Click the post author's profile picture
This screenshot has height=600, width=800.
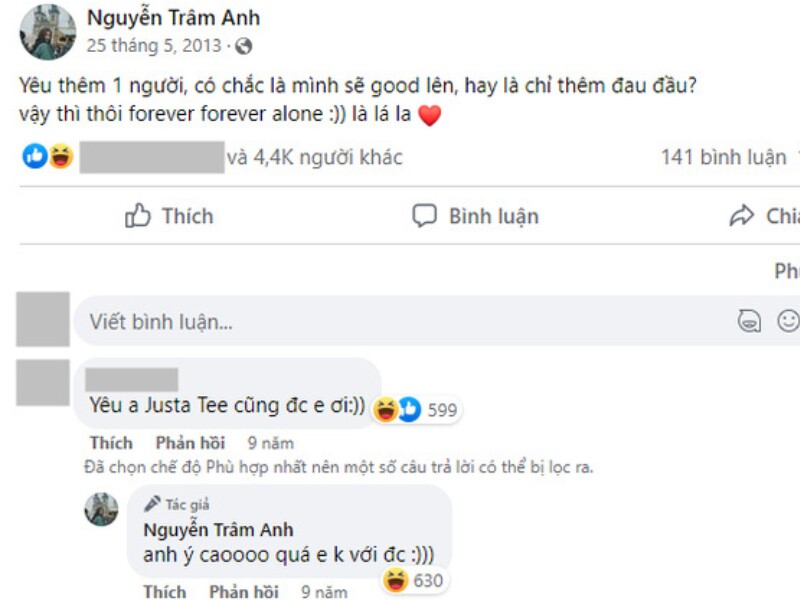coord(48,31)
